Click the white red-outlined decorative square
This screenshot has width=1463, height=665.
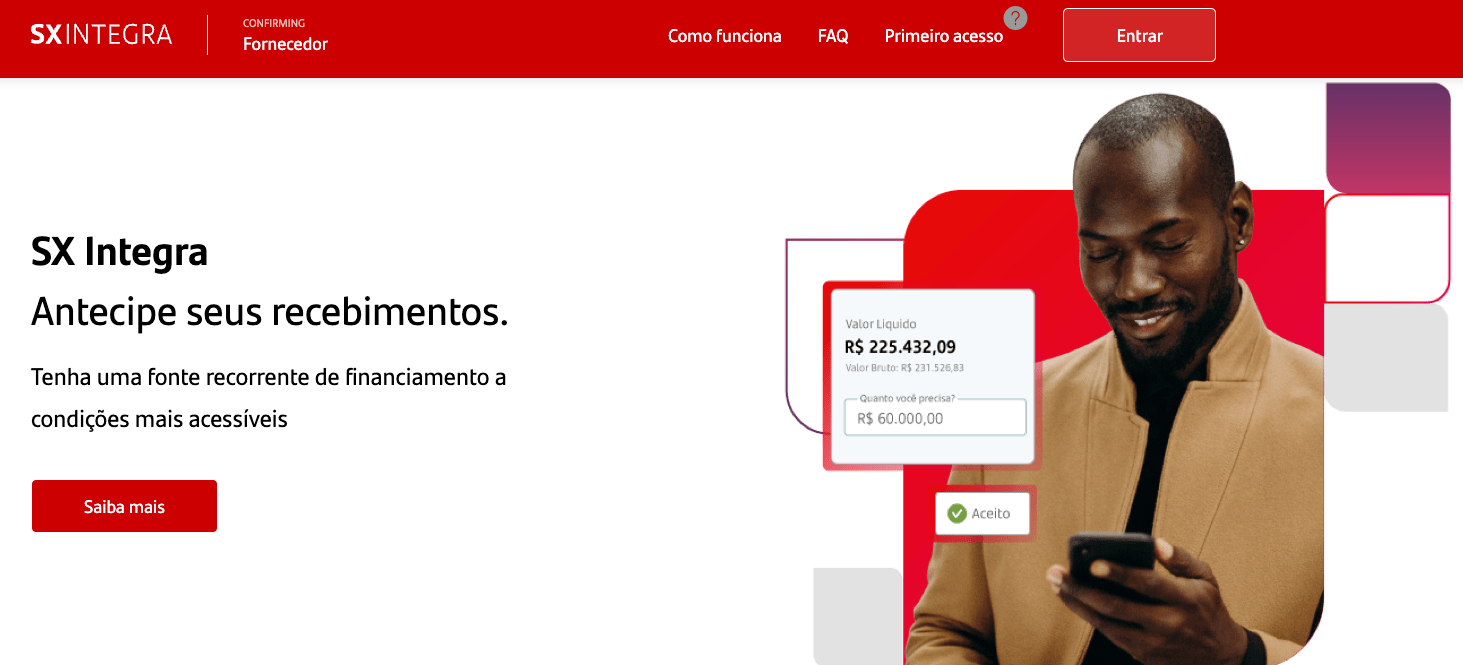[1387, 248]
